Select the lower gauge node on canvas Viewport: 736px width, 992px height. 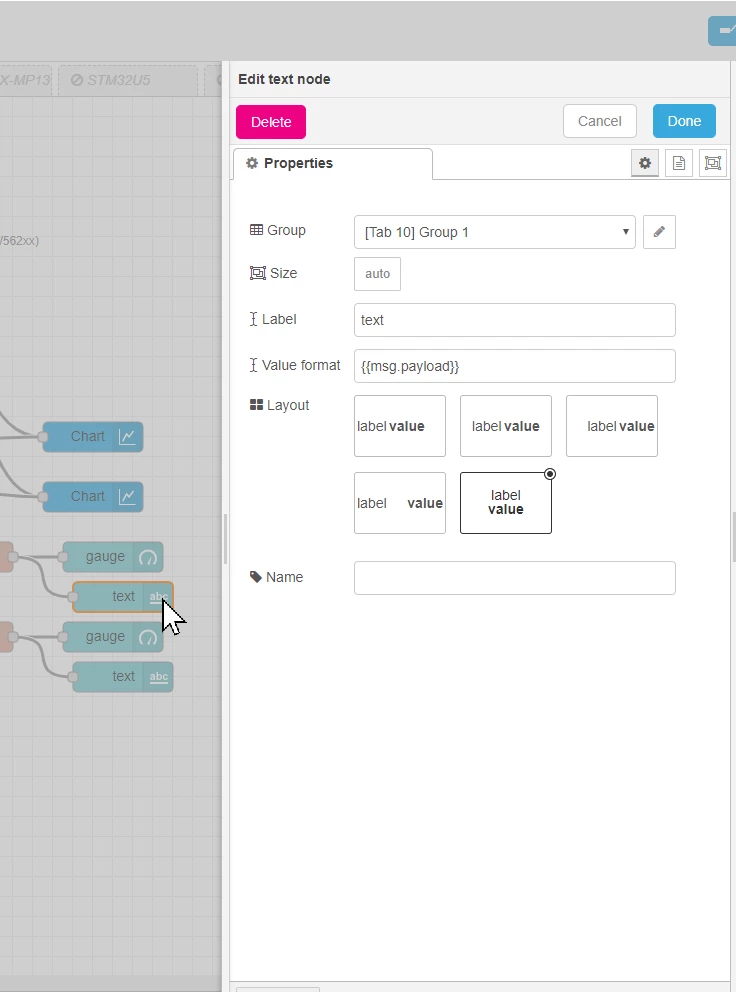113,637
